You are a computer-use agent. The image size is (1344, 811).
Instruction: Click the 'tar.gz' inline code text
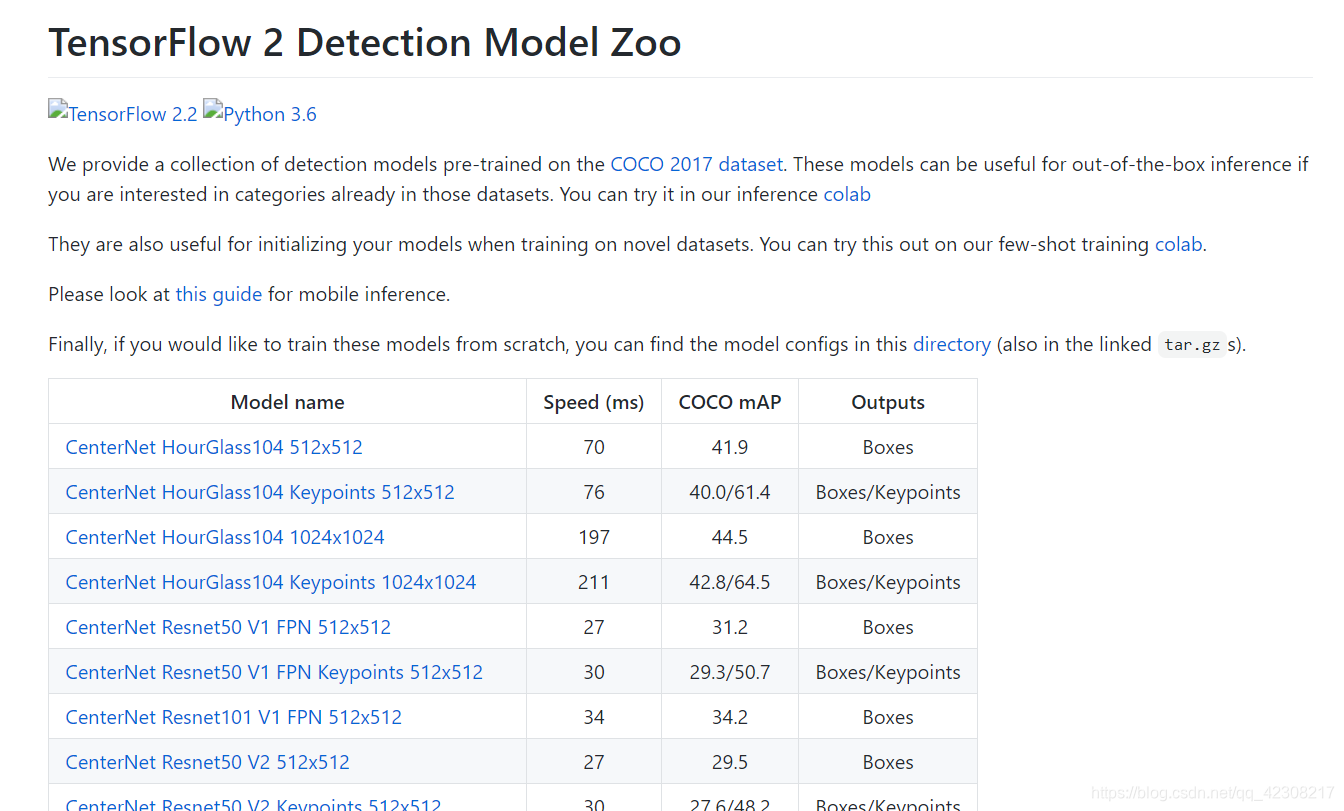[x=1192, y=345]
